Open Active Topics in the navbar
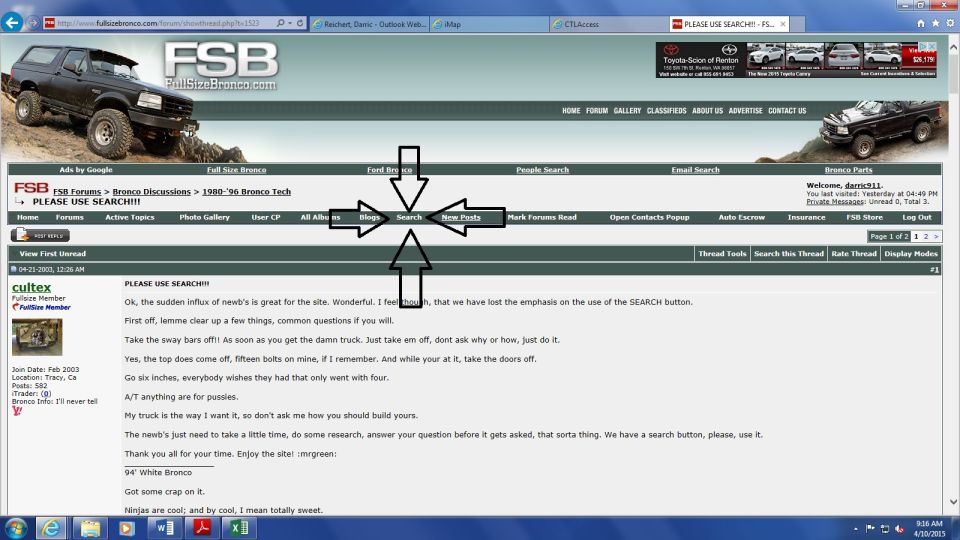This screenshot has height=540, width=960. coord(130,217)
